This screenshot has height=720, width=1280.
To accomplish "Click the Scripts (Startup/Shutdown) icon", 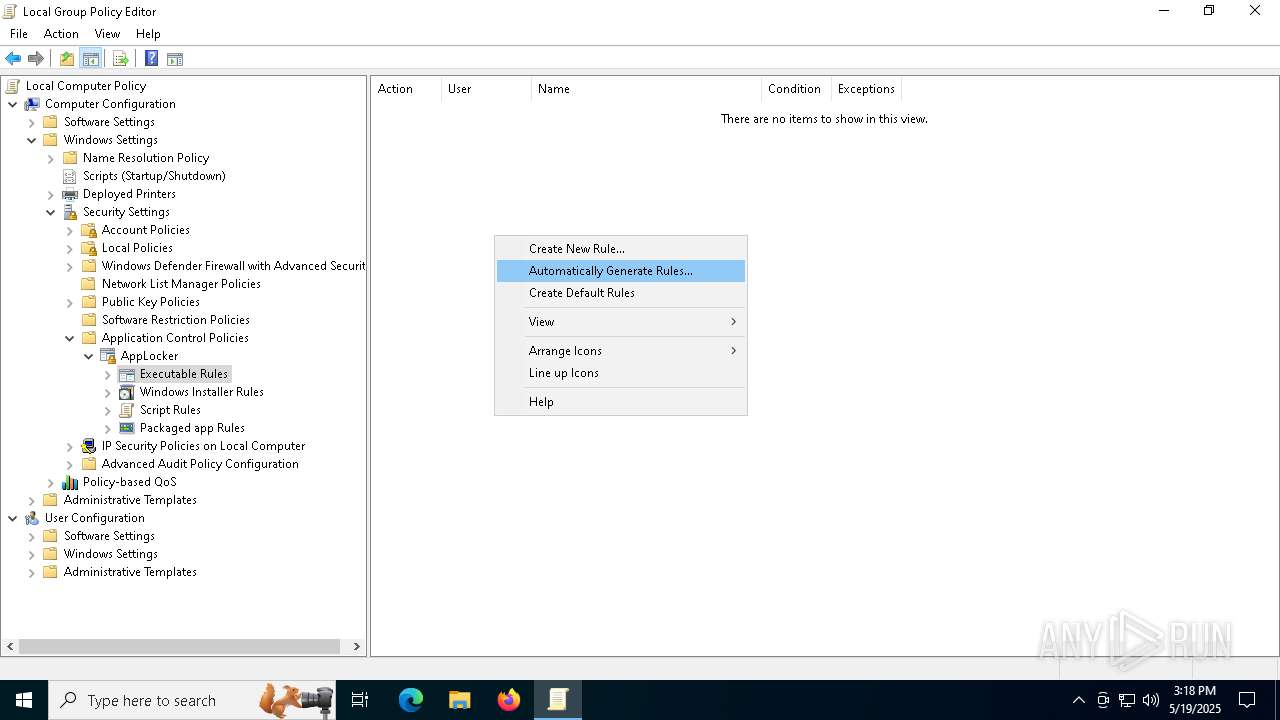I will (x=70, y=176).
